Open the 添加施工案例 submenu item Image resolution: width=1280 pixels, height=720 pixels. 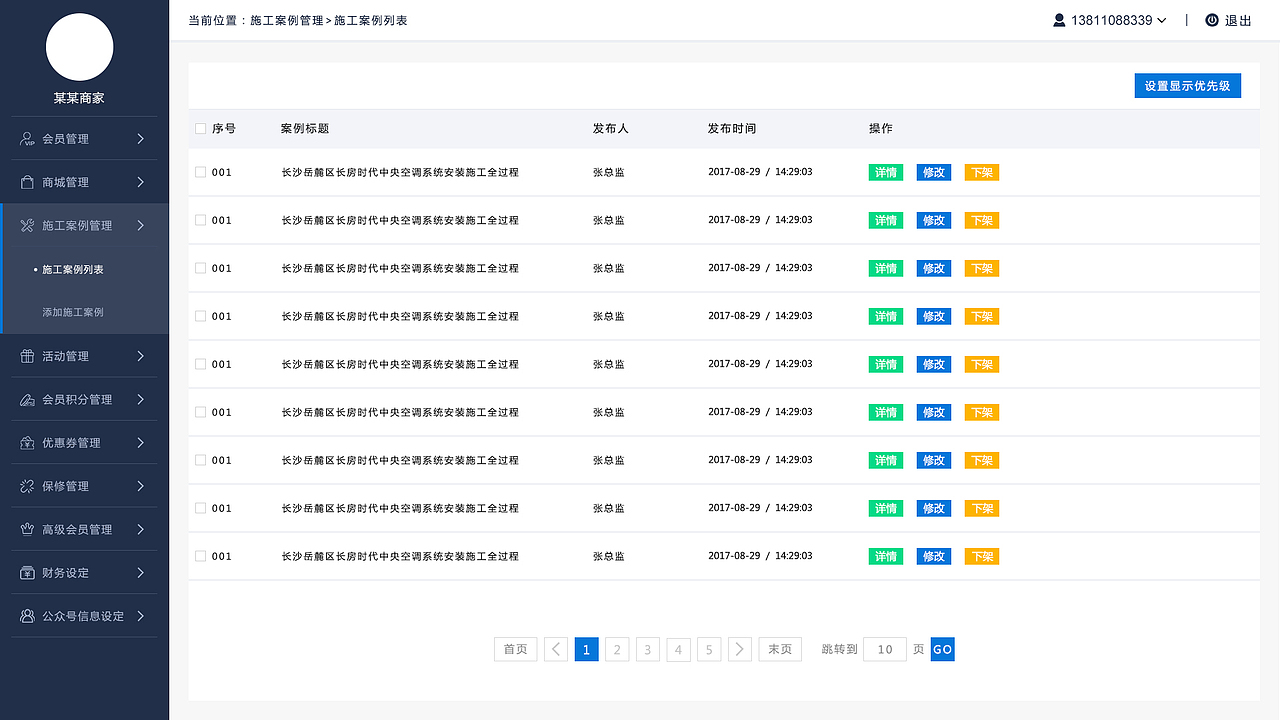[73, 312]
